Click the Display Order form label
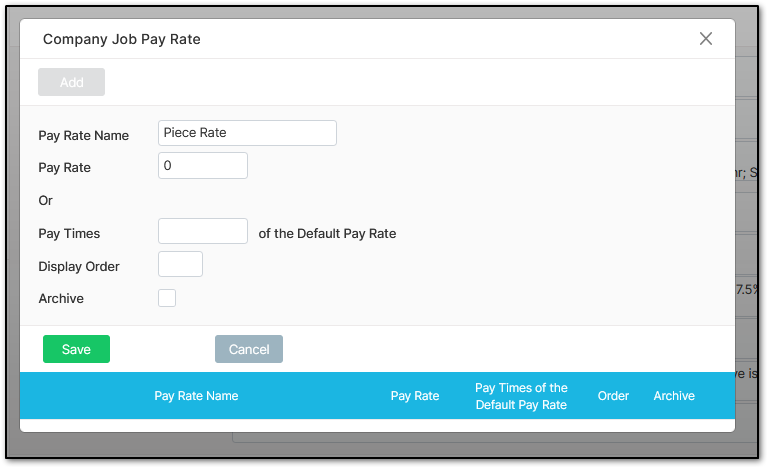Screen dimensions: 768x468 [79, 267]
